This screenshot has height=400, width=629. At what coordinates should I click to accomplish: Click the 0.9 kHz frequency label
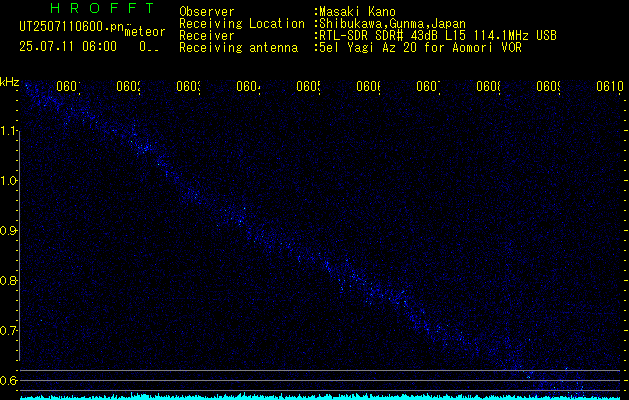click(8, 231)
